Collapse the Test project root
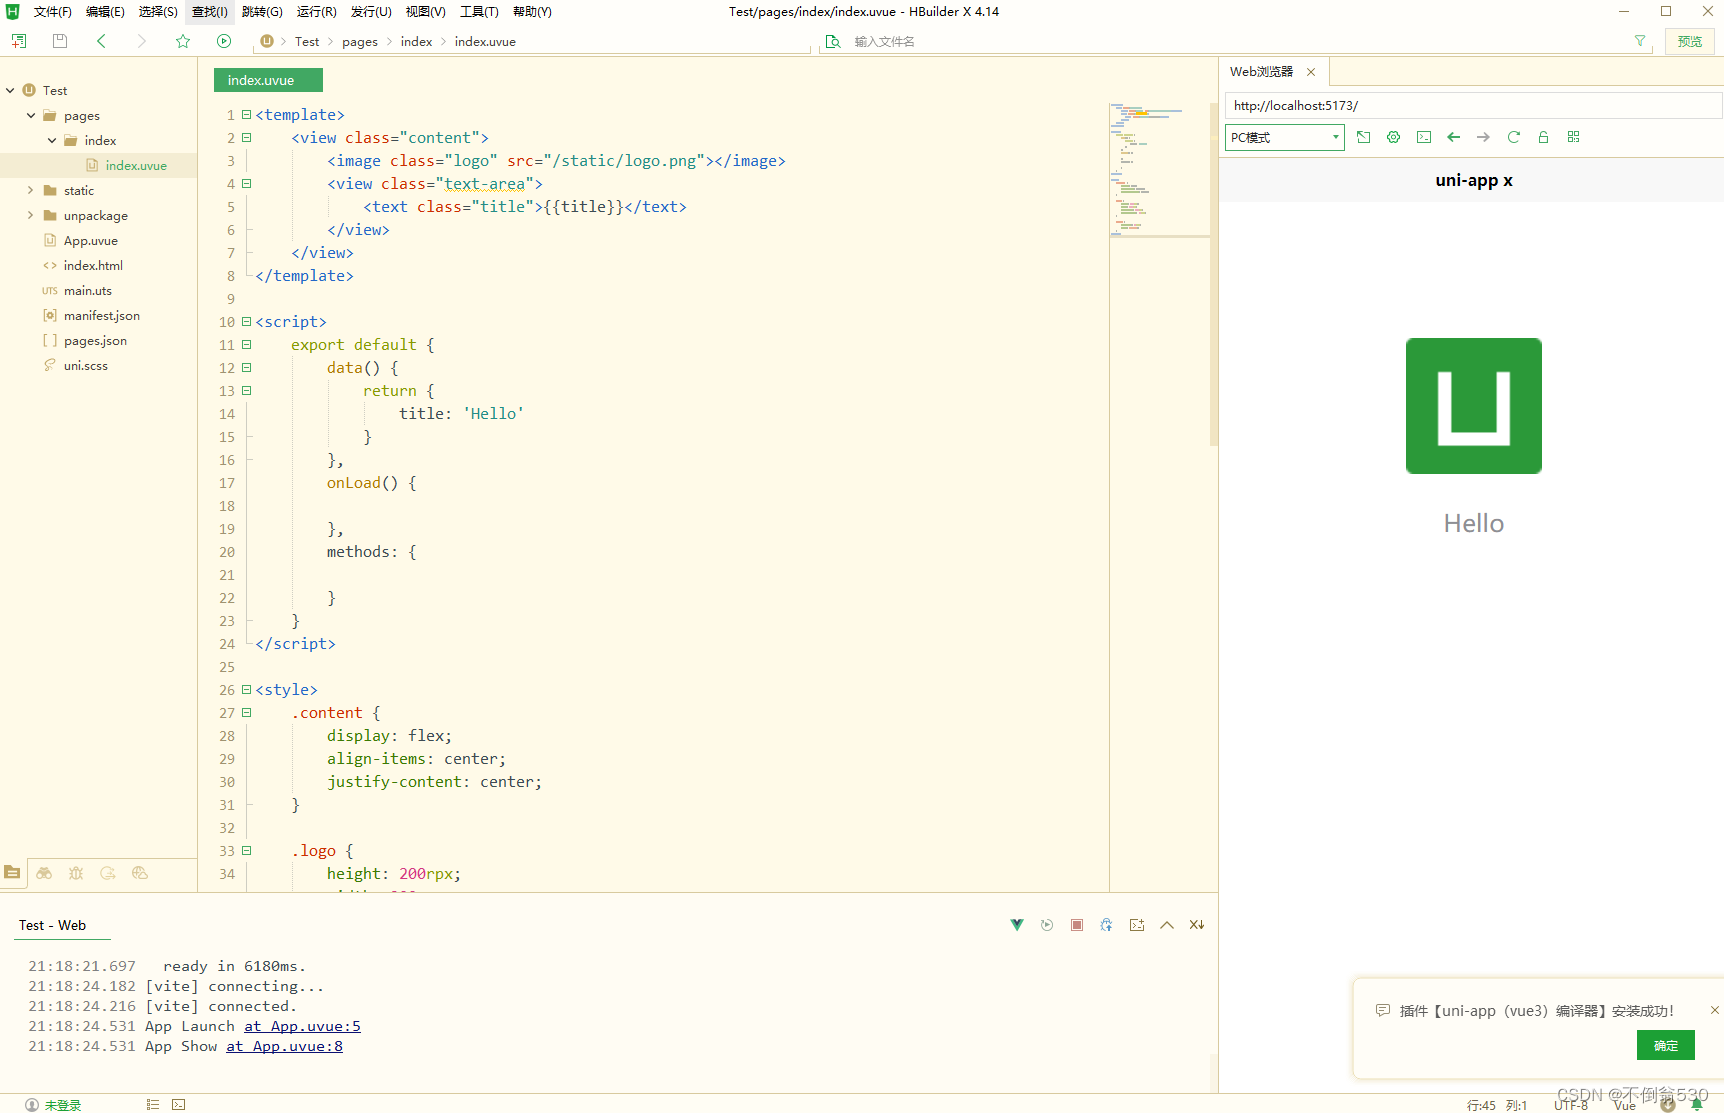The width and height of the screenshot is (1724, 1113). [x=10, y=90]
